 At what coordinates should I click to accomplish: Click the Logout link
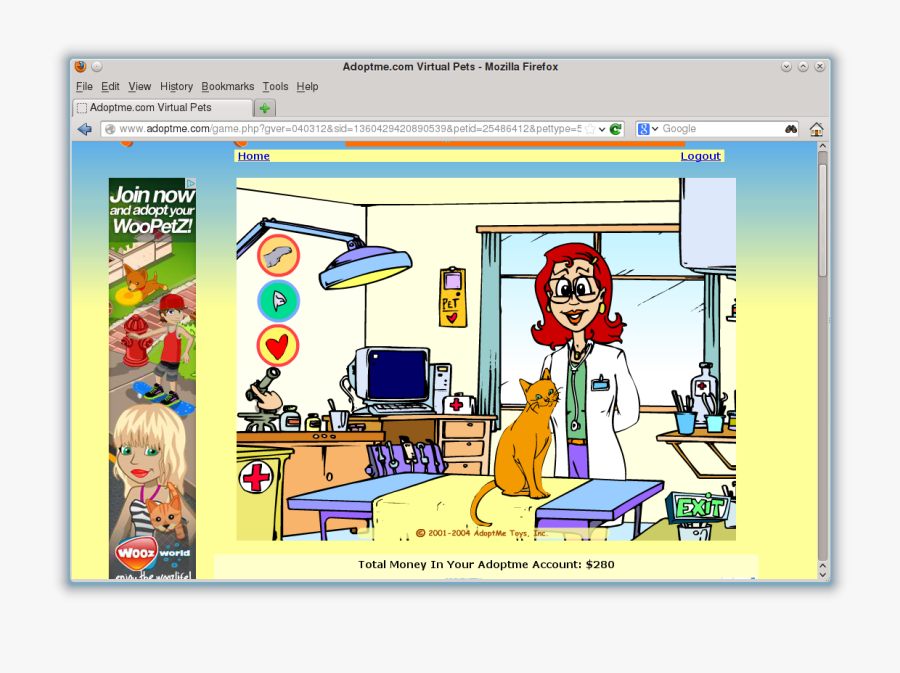click(x=700, y=156)
